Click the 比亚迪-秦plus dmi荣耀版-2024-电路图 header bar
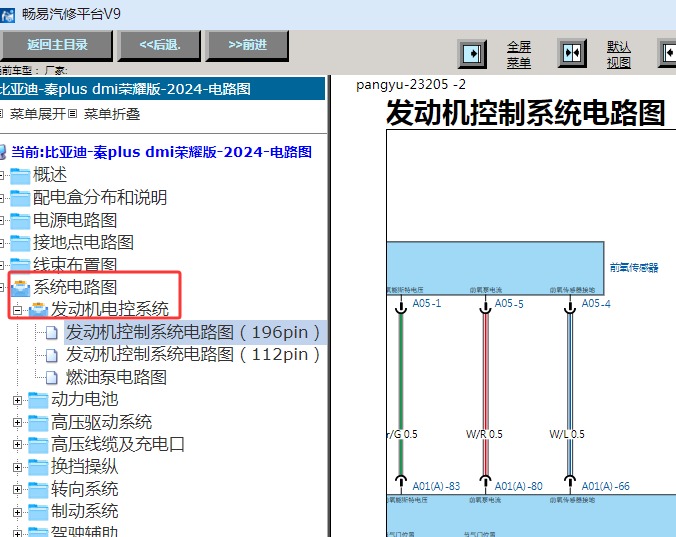This screenshot has height=537, width=676. 162,89
